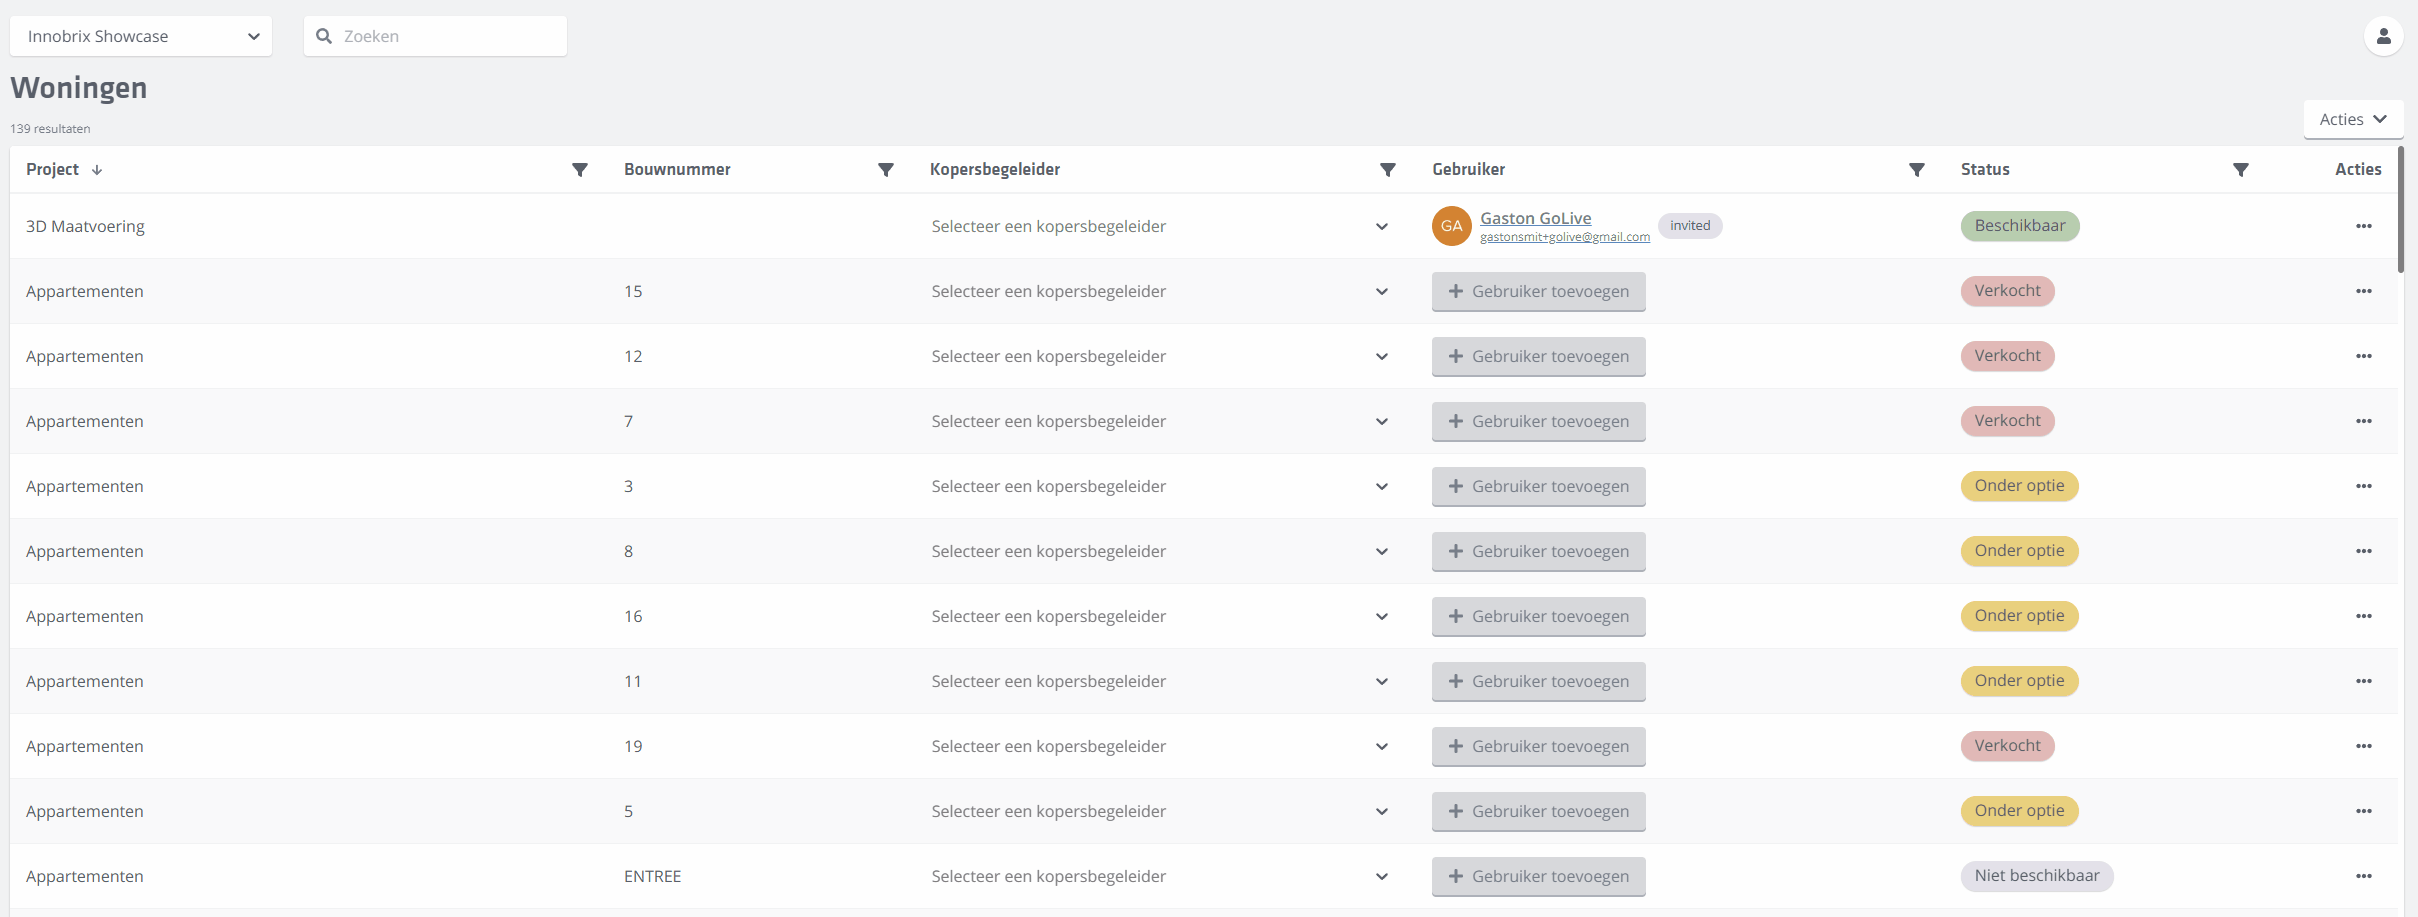Click the Project column filter icon
Image resolution: width=2418 pixels, height=917 pixels.
[x=579, y=170]
